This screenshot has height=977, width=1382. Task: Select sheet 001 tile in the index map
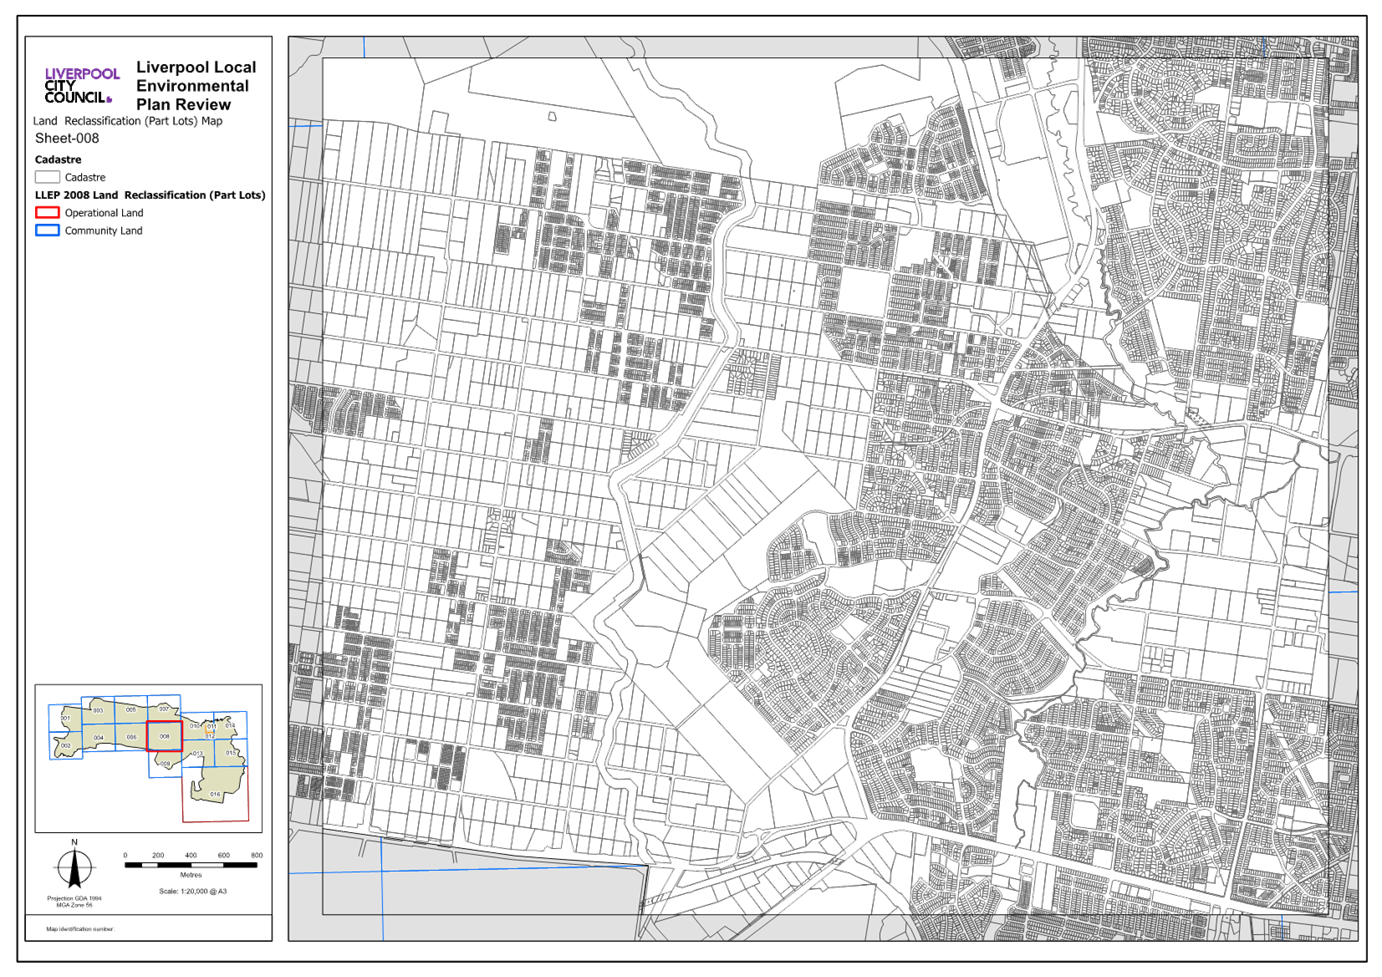click(65, 718)
